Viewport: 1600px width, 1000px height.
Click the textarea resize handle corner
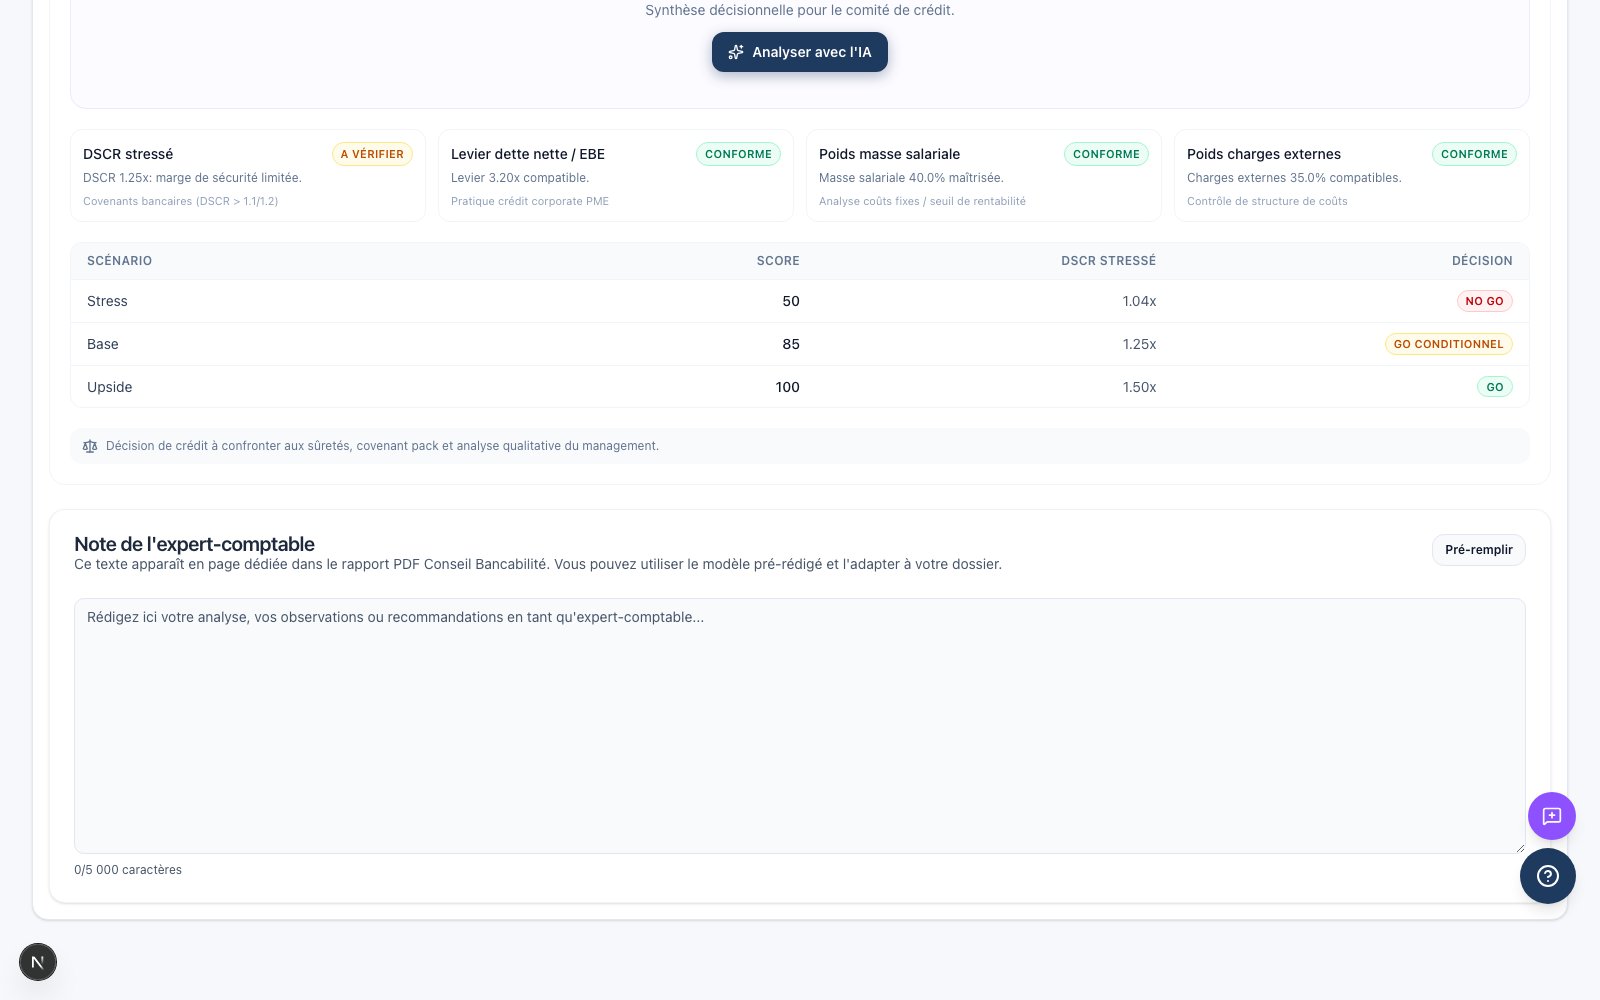point(1520,848)
